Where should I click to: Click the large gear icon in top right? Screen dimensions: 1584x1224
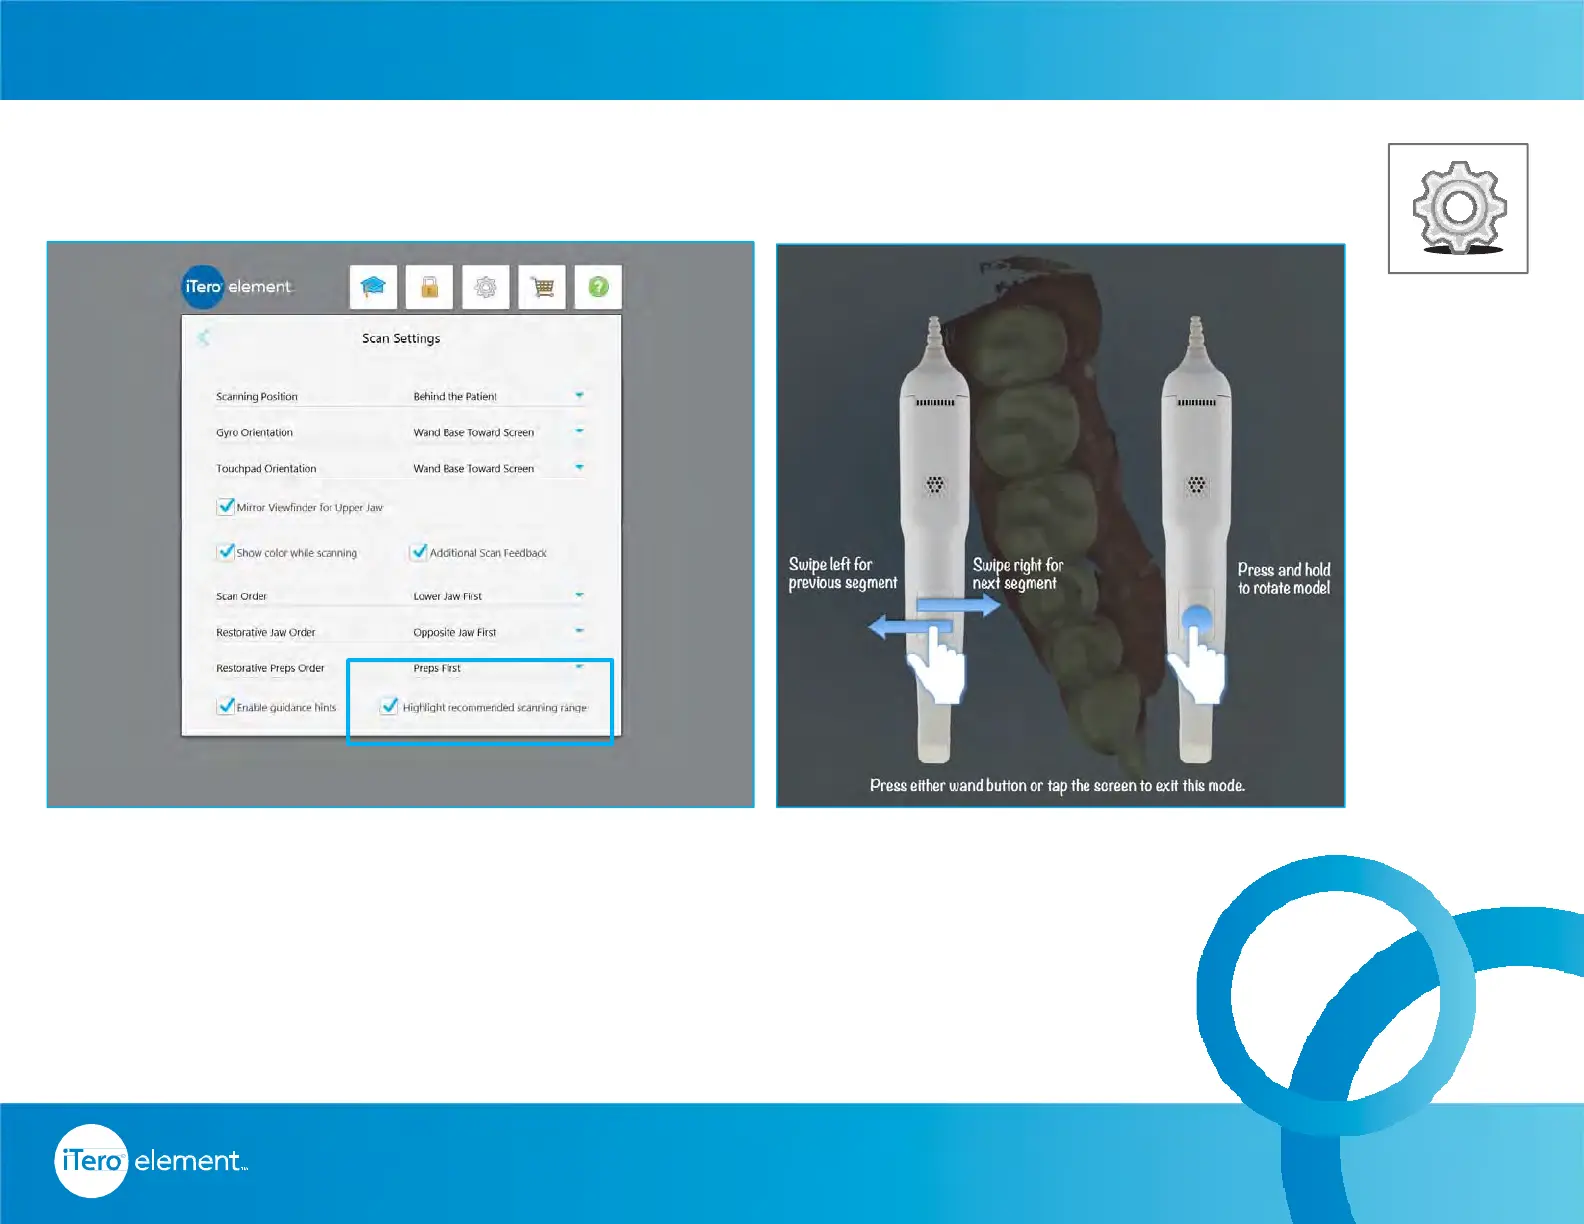click(x=1457, y=208)
